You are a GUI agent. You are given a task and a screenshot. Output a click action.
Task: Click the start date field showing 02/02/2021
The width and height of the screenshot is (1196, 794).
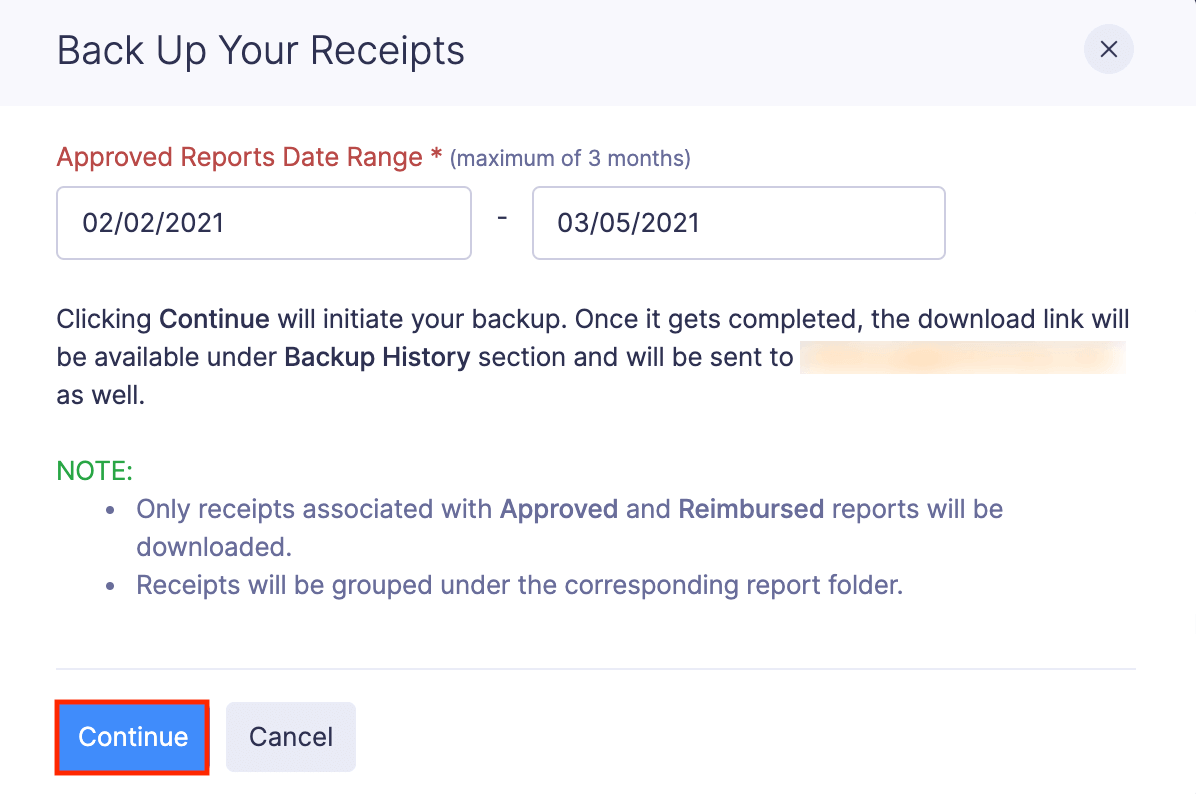263,222
